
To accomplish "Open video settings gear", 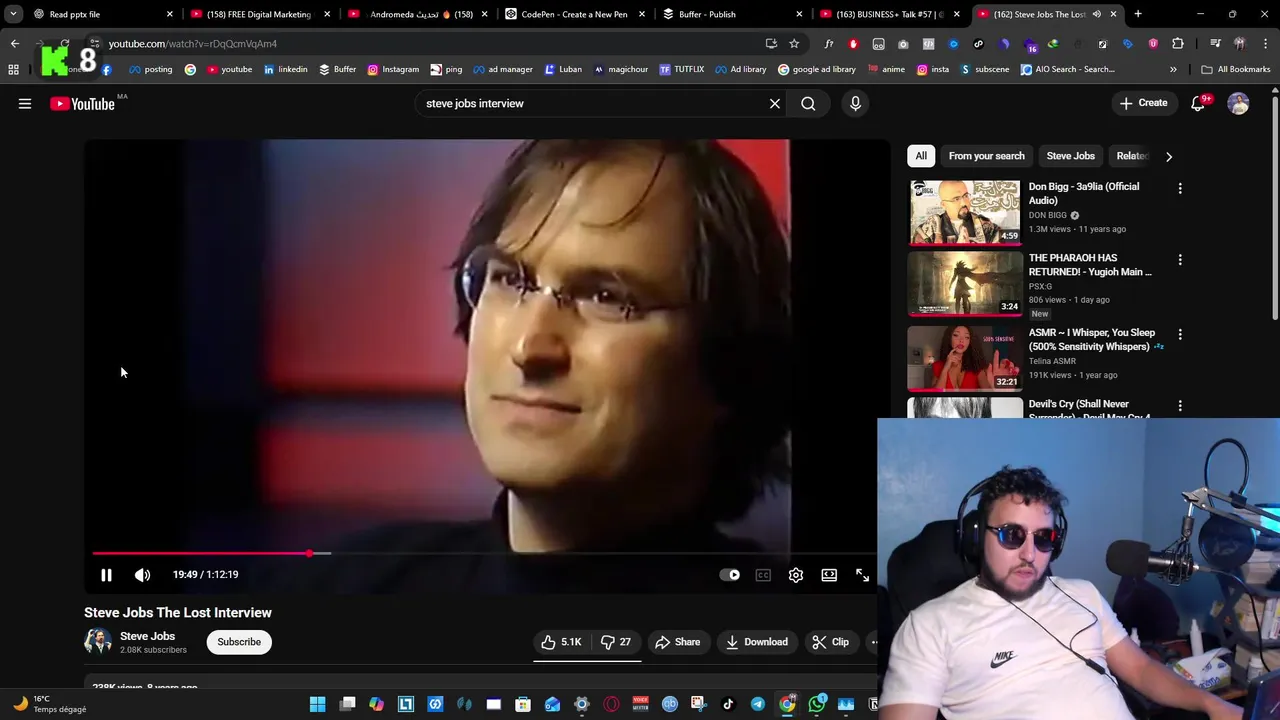I will (x=796, y=575).
